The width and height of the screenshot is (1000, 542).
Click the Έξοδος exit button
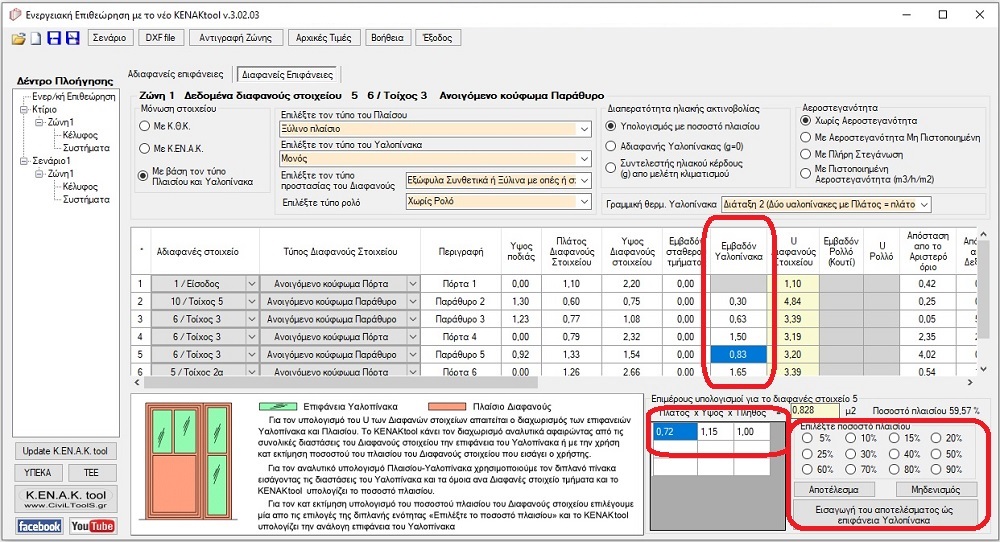pyautogui.click(x=438, y=38)
